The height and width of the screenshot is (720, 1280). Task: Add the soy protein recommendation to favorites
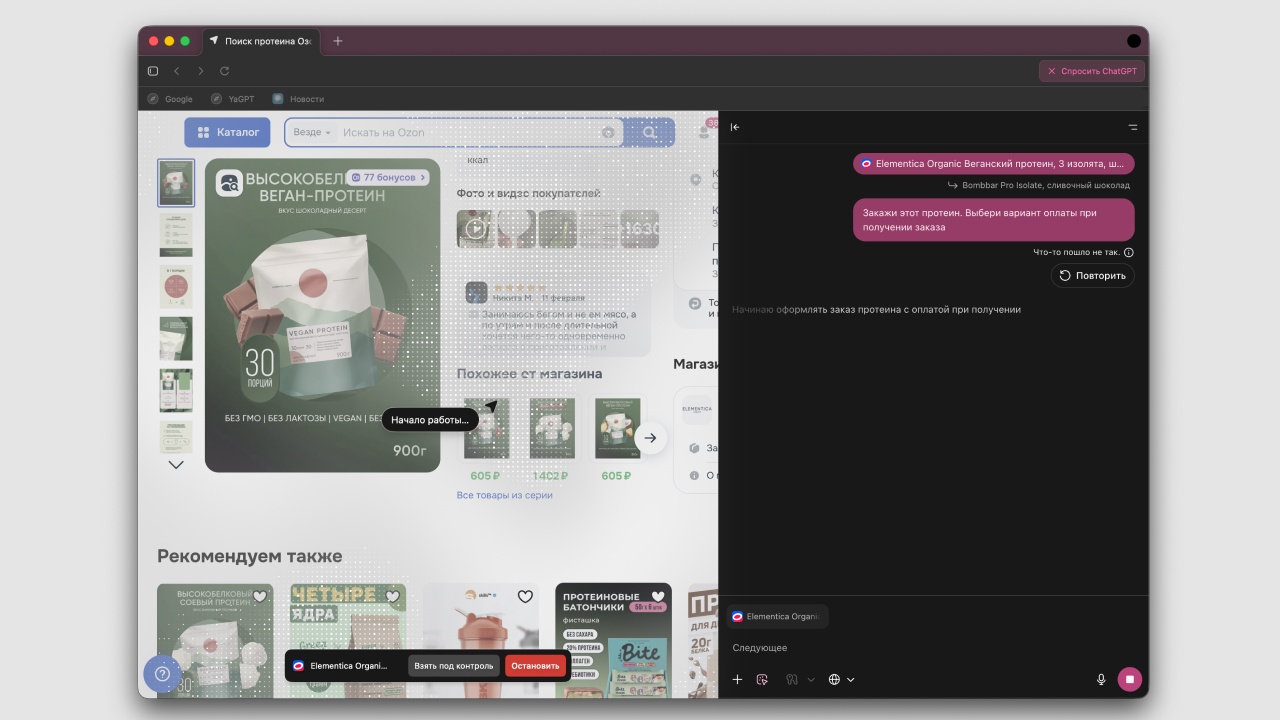pyautogui.click(x=260, y=597)
